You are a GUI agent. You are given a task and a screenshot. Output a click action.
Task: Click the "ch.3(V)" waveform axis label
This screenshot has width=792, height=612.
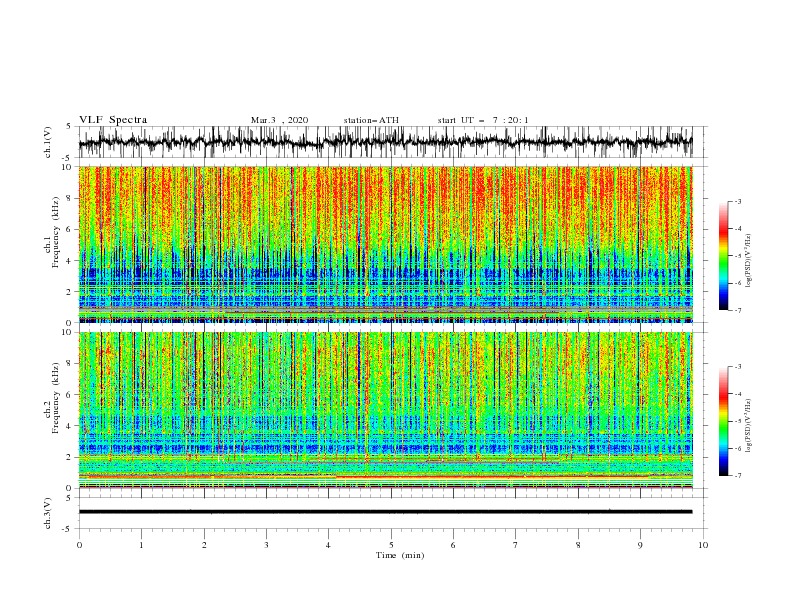(x=48, y=513)
